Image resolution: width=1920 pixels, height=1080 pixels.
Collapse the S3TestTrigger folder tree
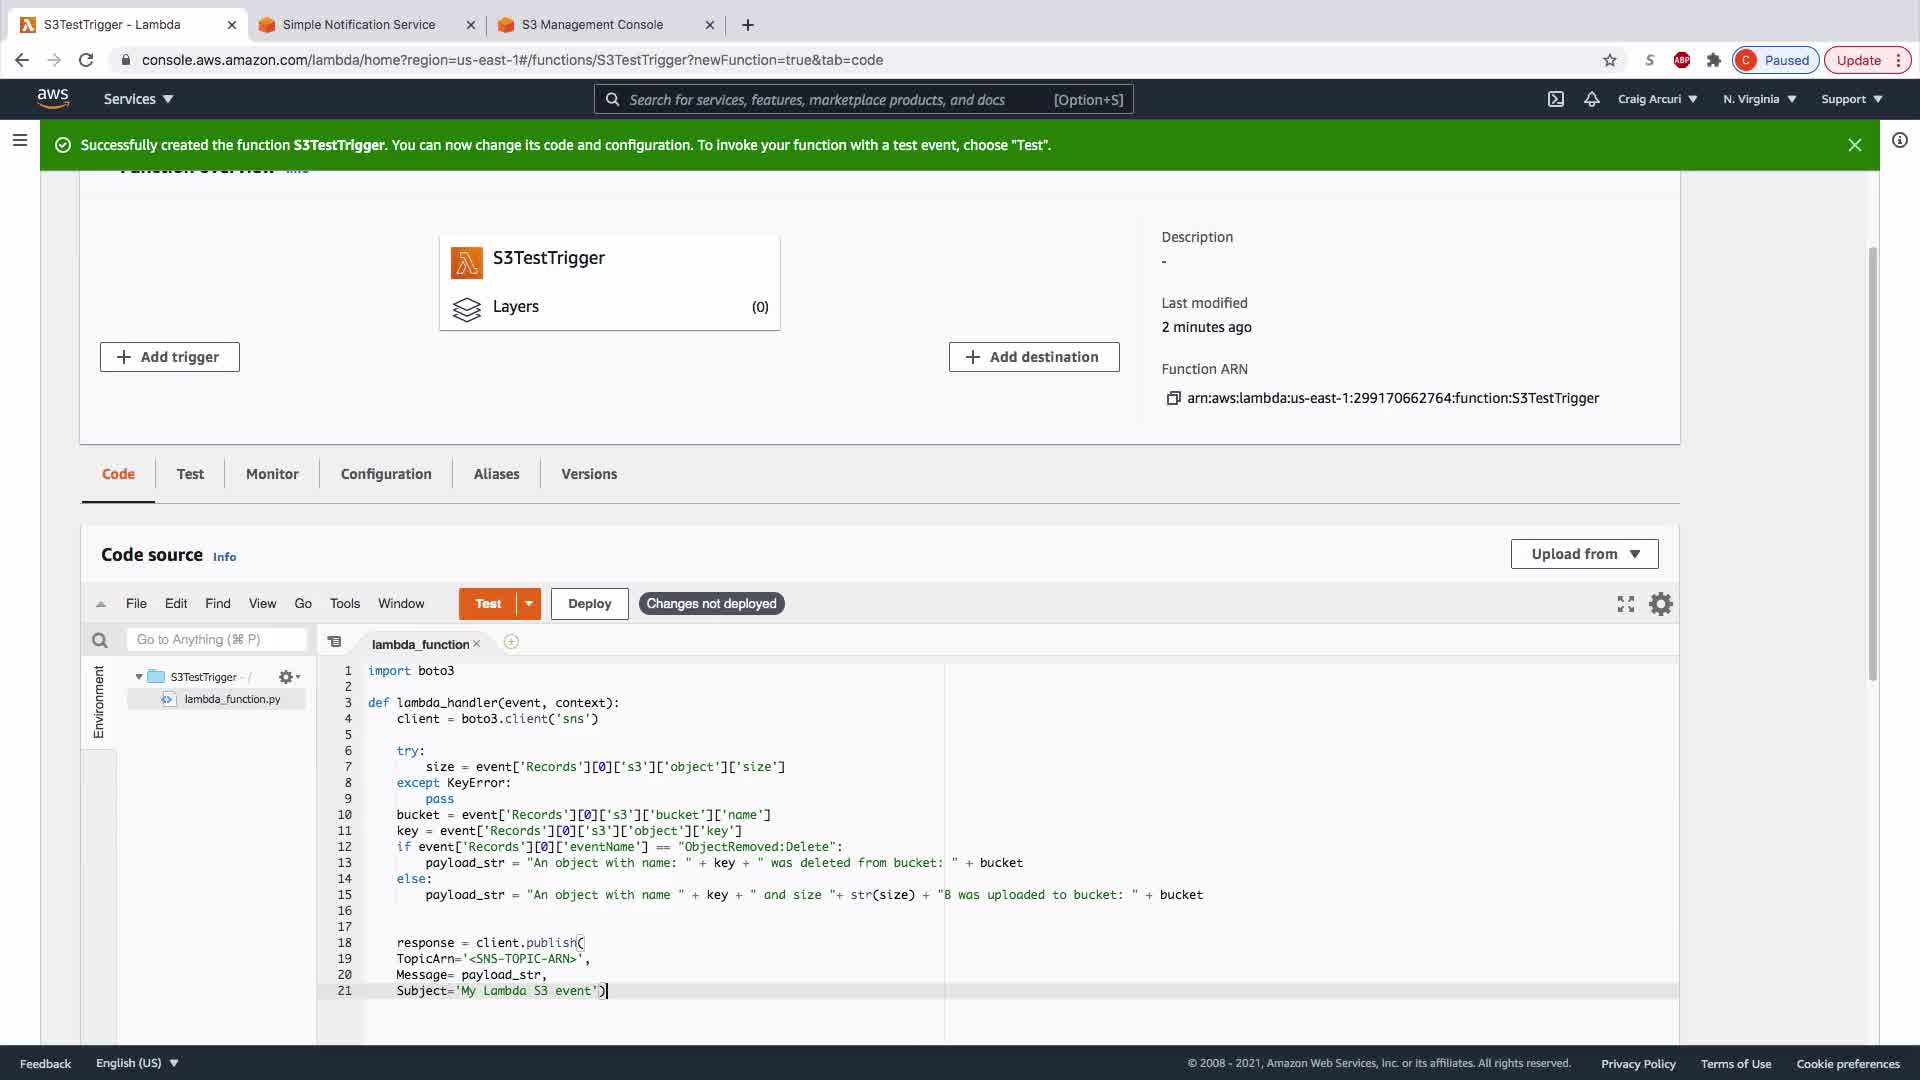tap(139, 677)
